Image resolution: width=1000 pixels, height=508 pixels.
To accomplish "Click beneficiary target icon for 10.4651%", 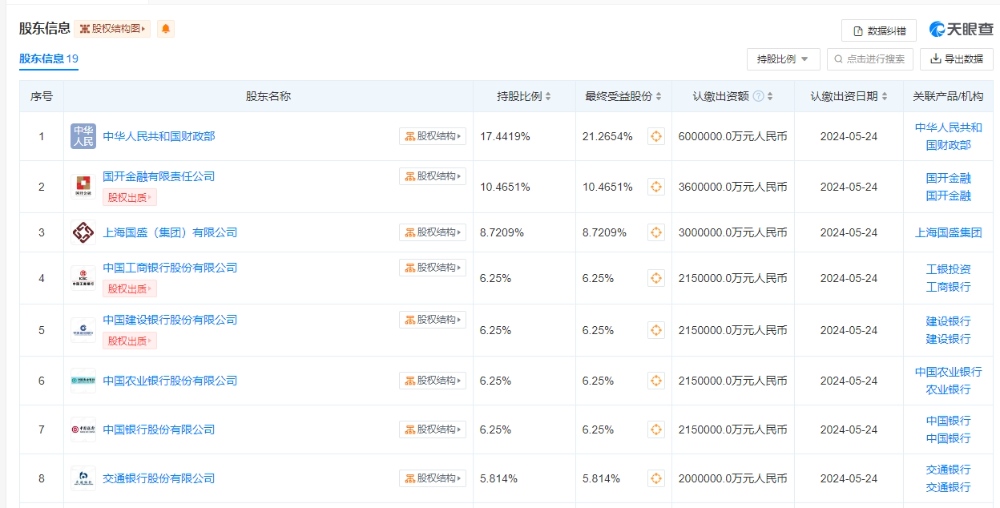I will point(656,187).
